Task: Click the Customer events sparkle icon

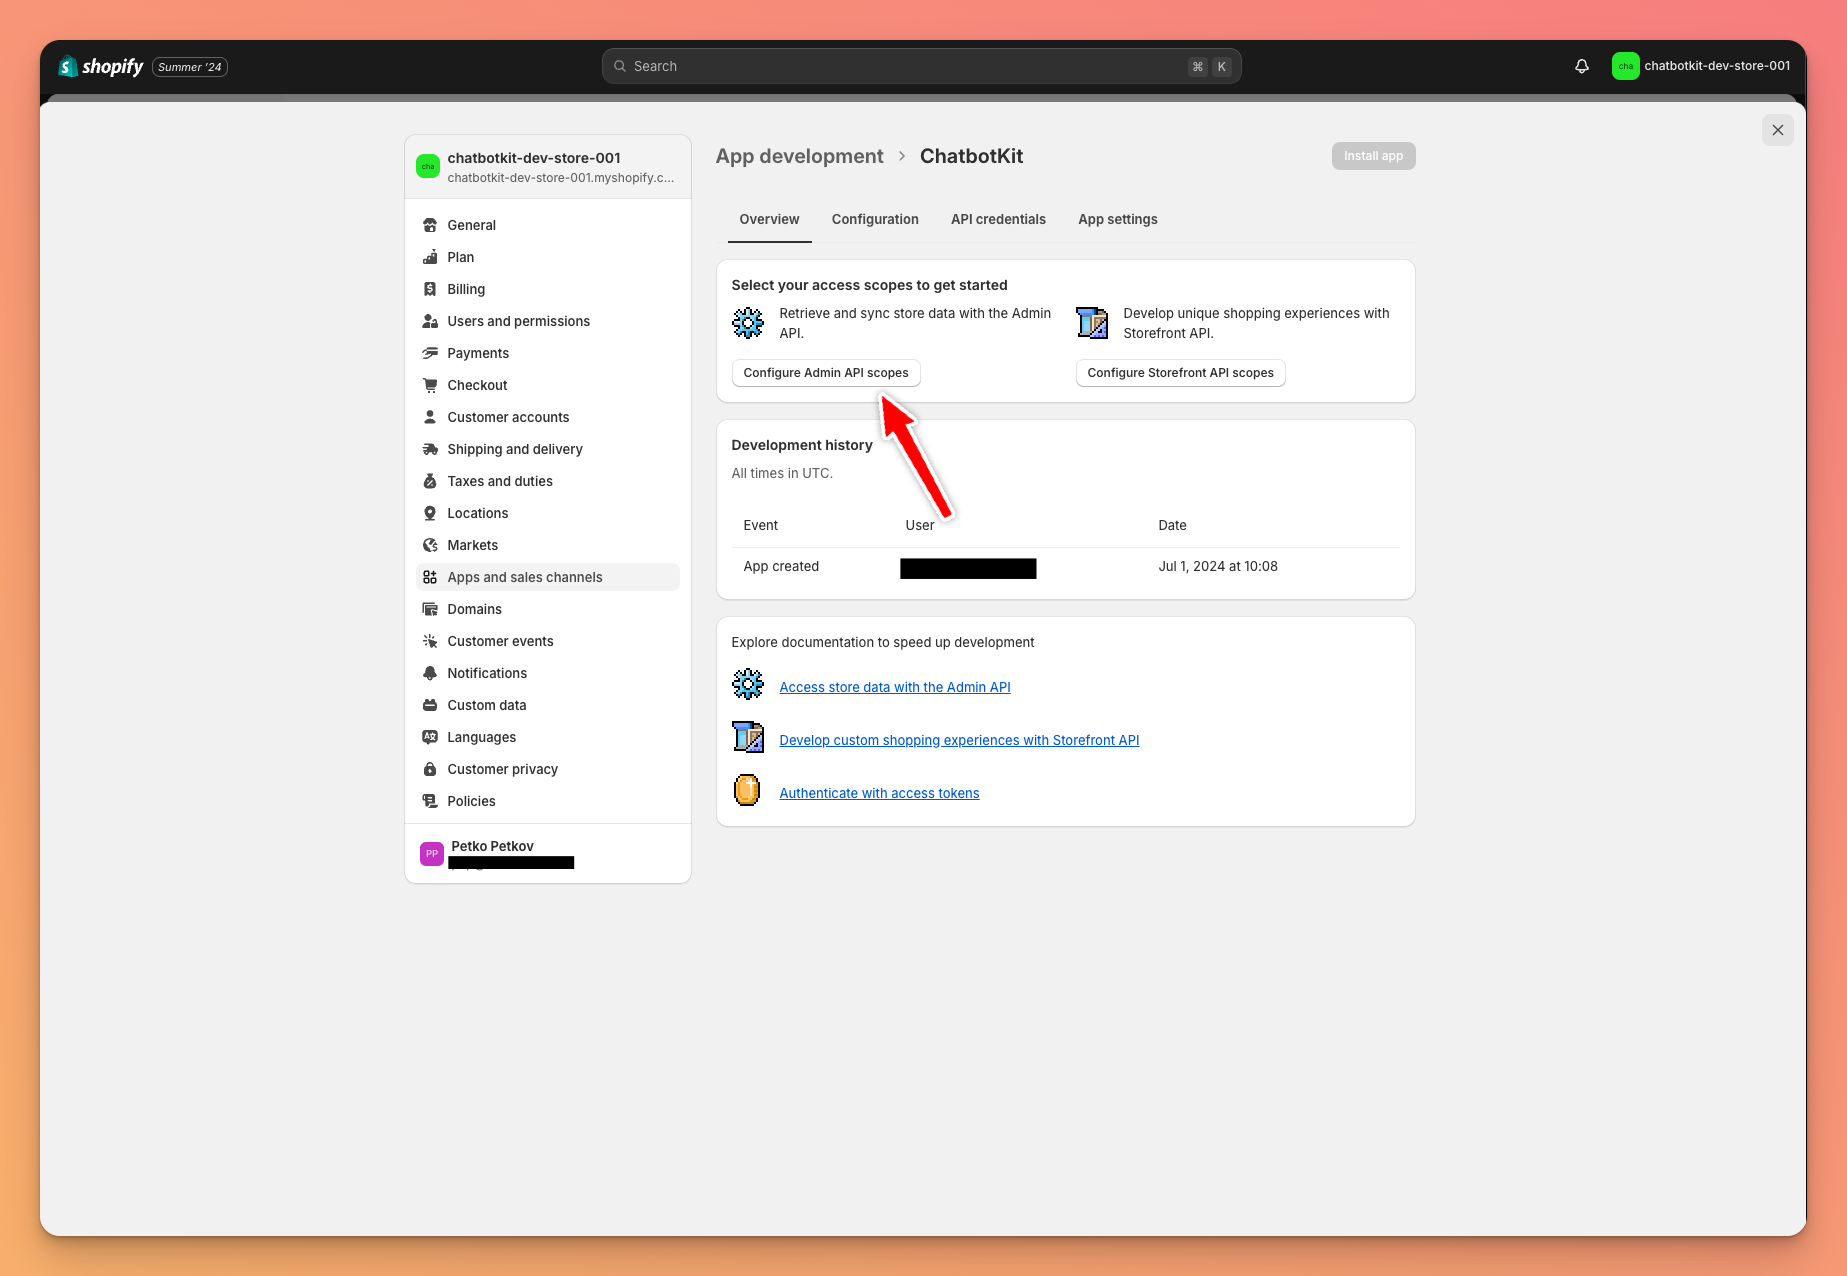Action: tap(430, 641)
